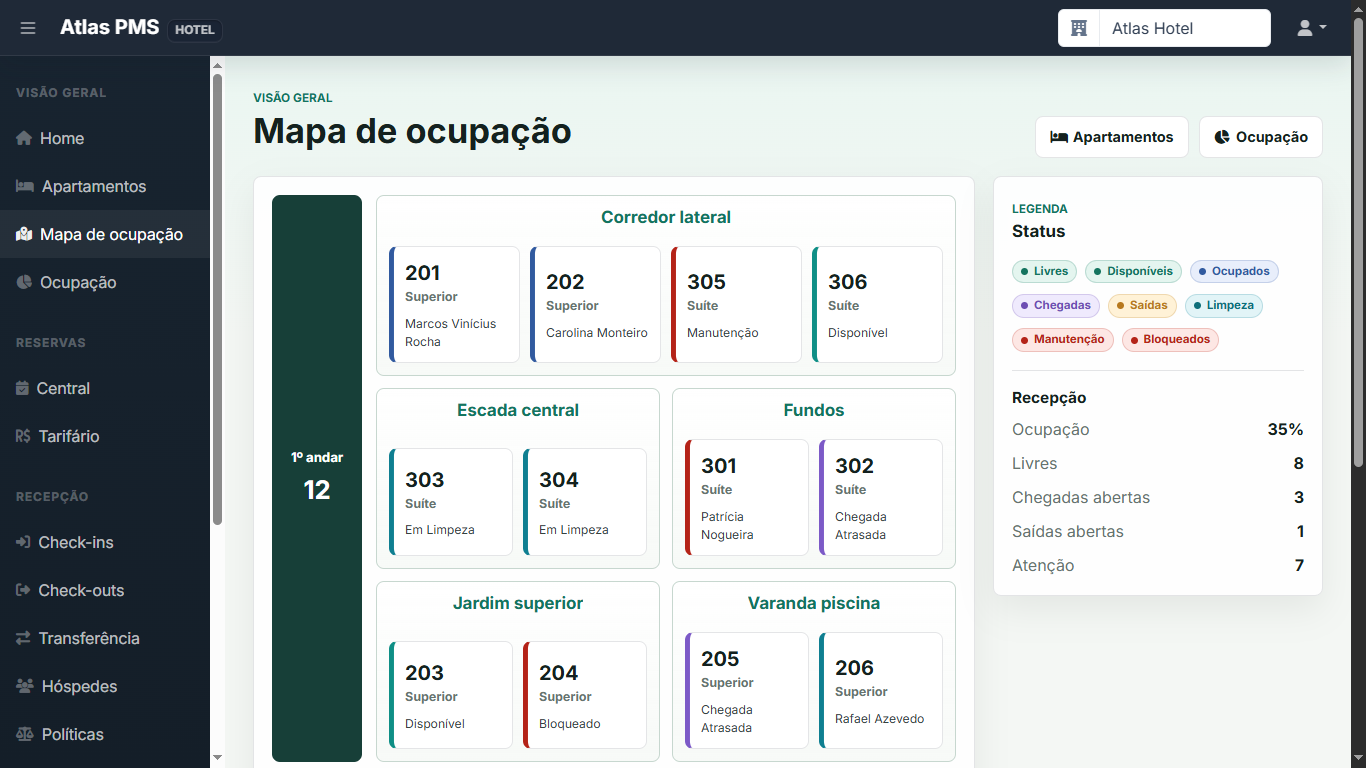Open the Check-ins page
The width and height of the screenshot is (1366, 768).
[105, 542]
